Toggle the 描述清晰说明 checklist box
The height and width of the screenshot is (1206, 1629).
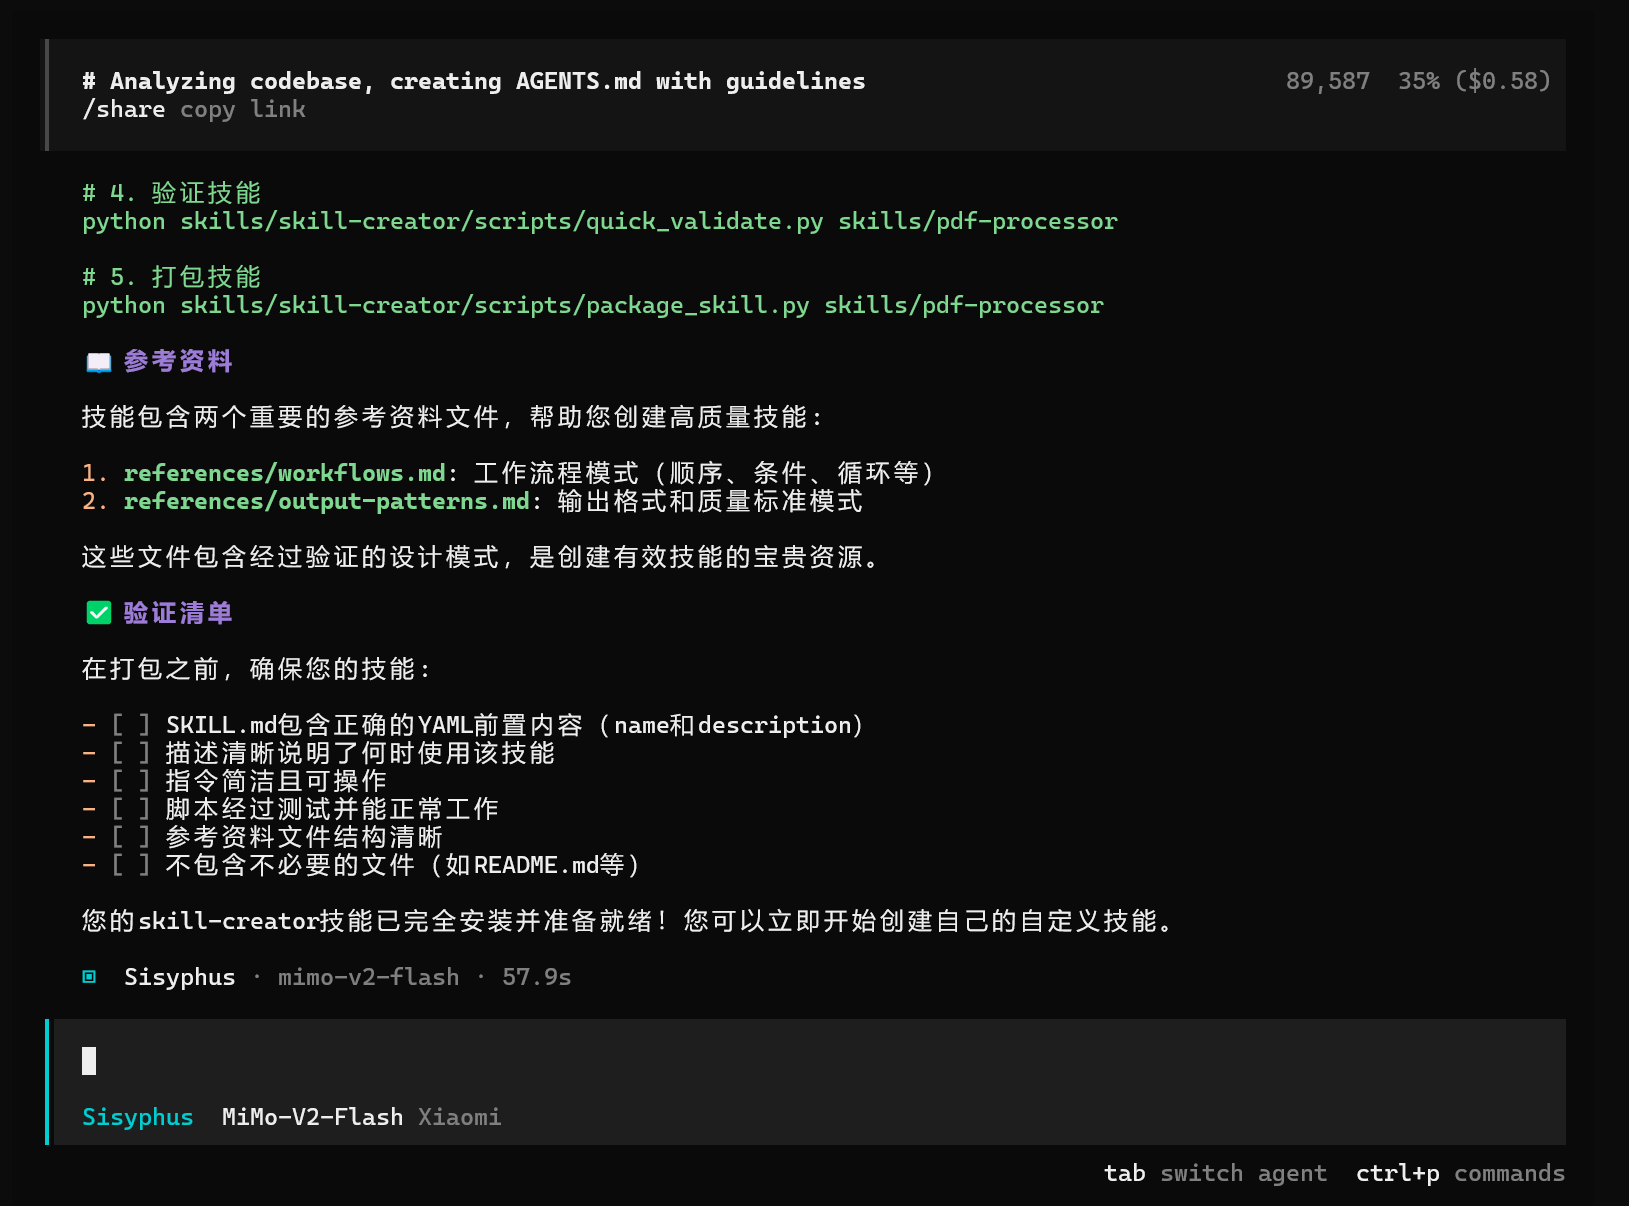click(130, 753)
